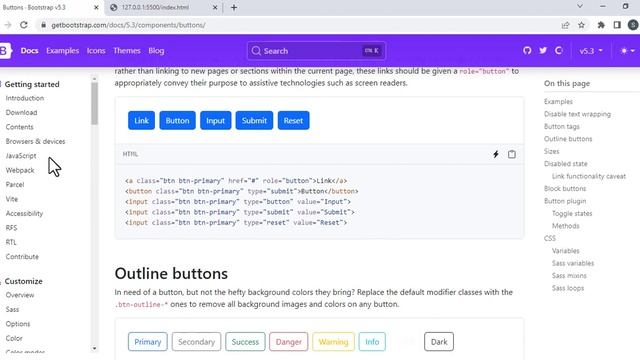Close the Buttons Bootstrap tab
Viewport: 640px width, 360px height.
[96, 7]
